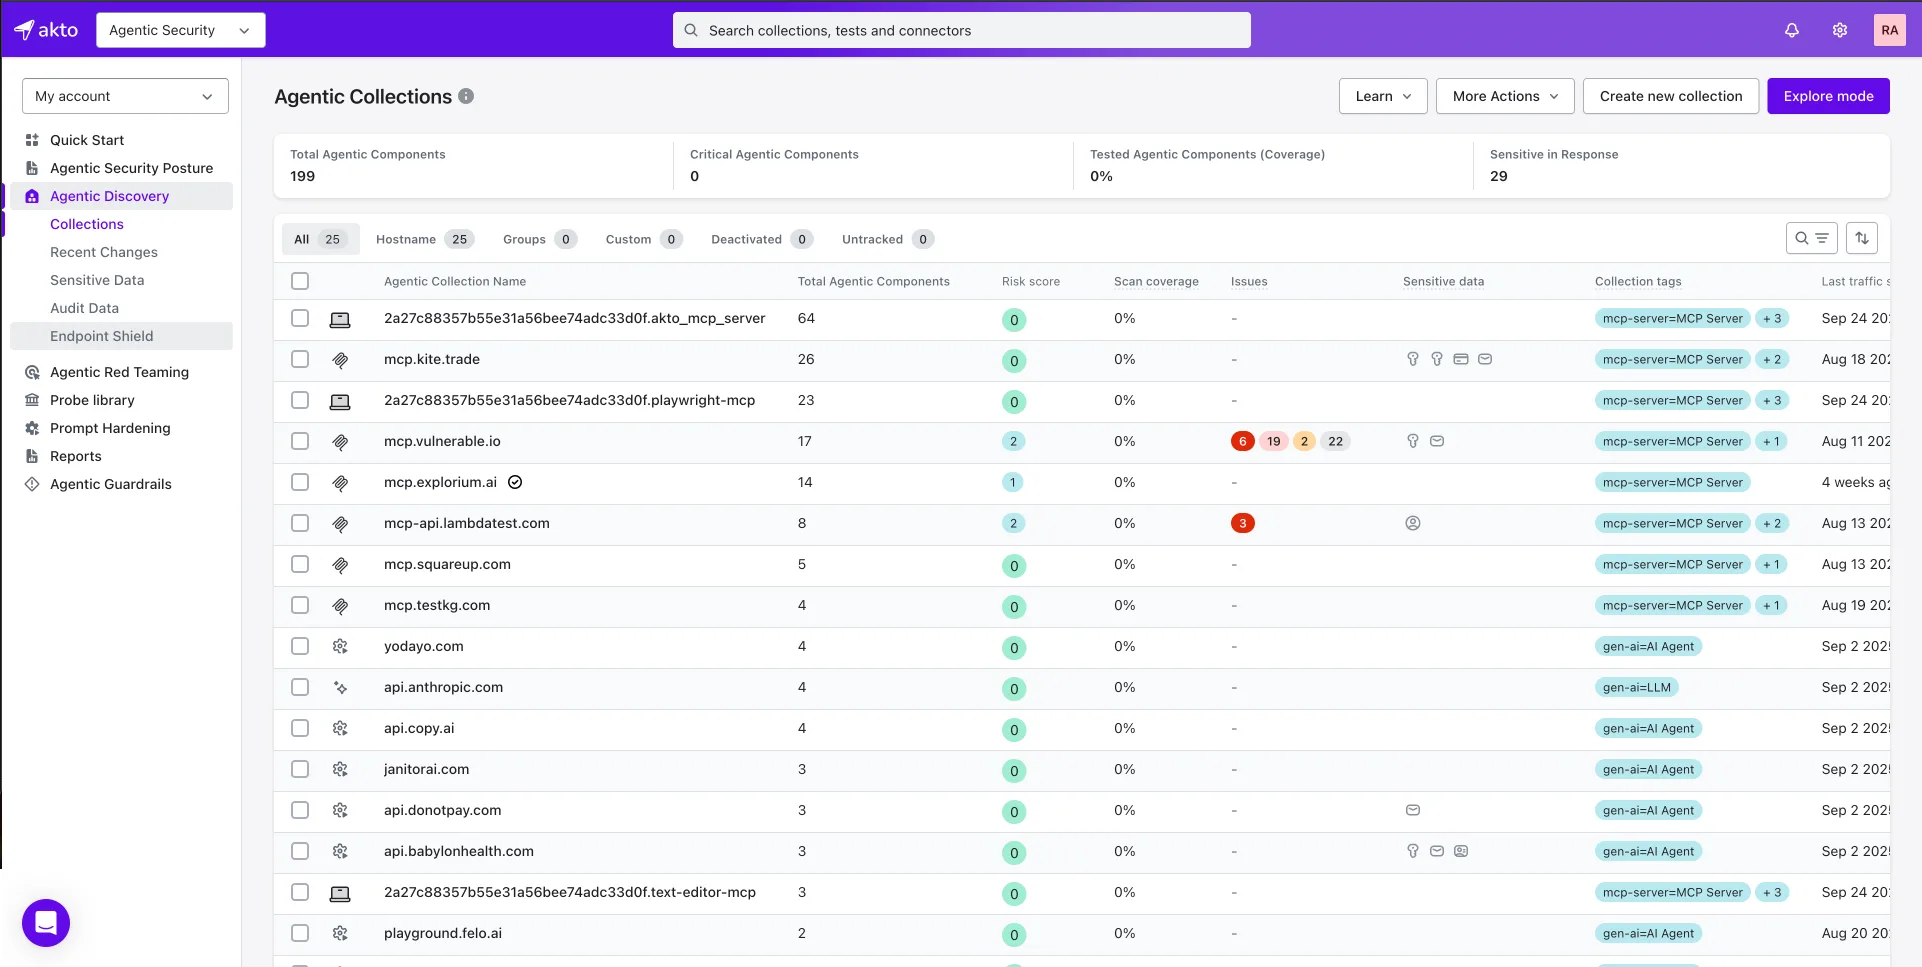Image resolution: width=1922 pixels, height=967 pixels.
Task: Expand the Learn dropdown
Action: tap(1382, 96)
